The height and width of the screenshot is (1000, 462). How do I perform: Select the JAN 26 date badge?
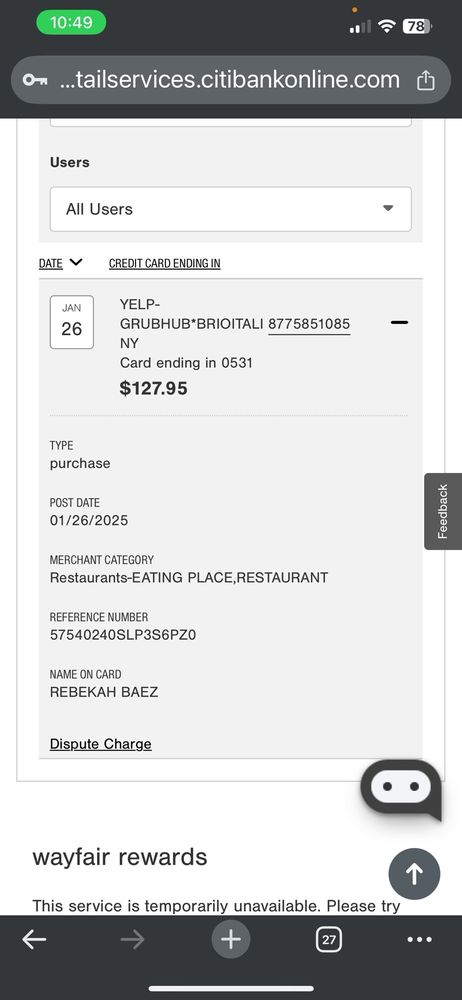coord(71,322)
